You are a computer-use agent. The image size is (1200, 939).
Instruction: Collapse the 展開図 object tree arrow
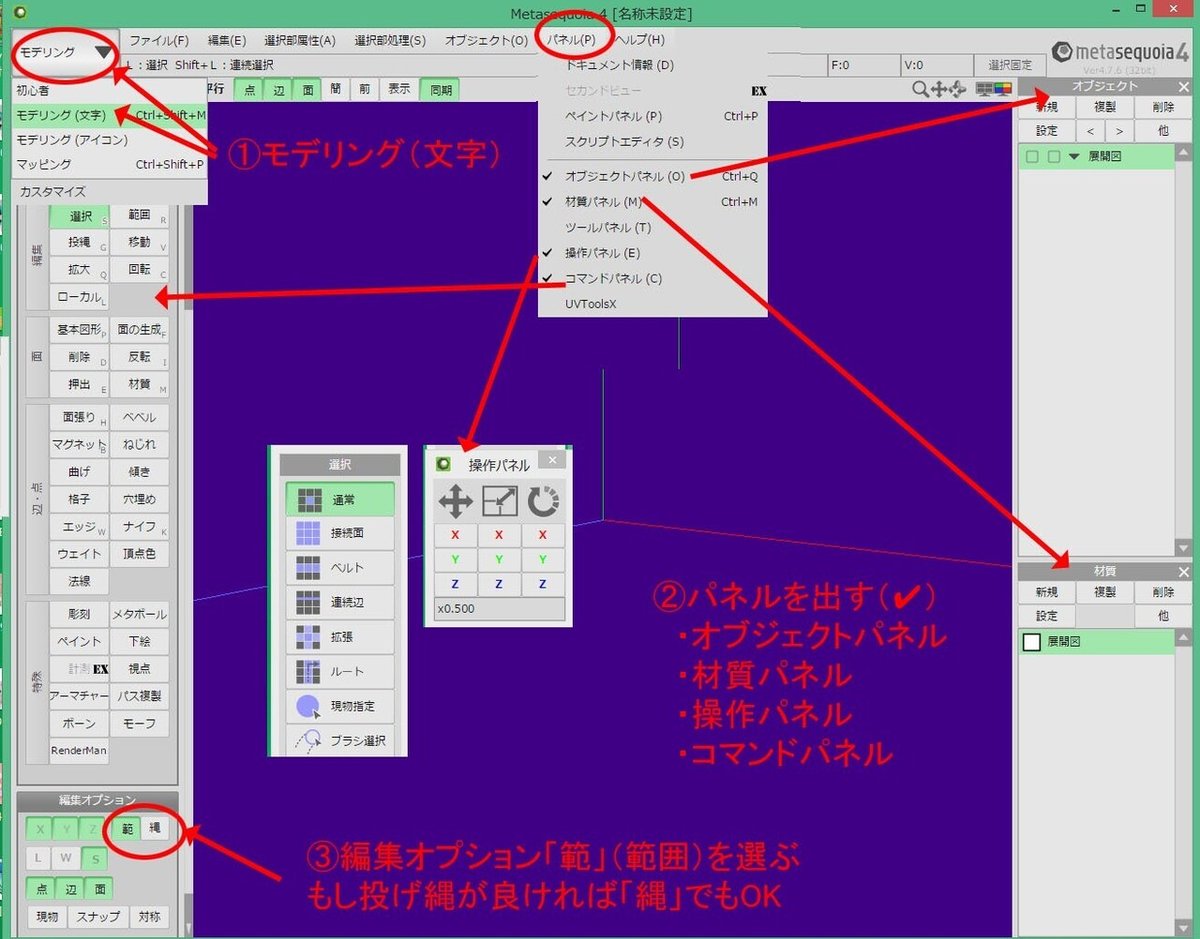pos(1074,156)
